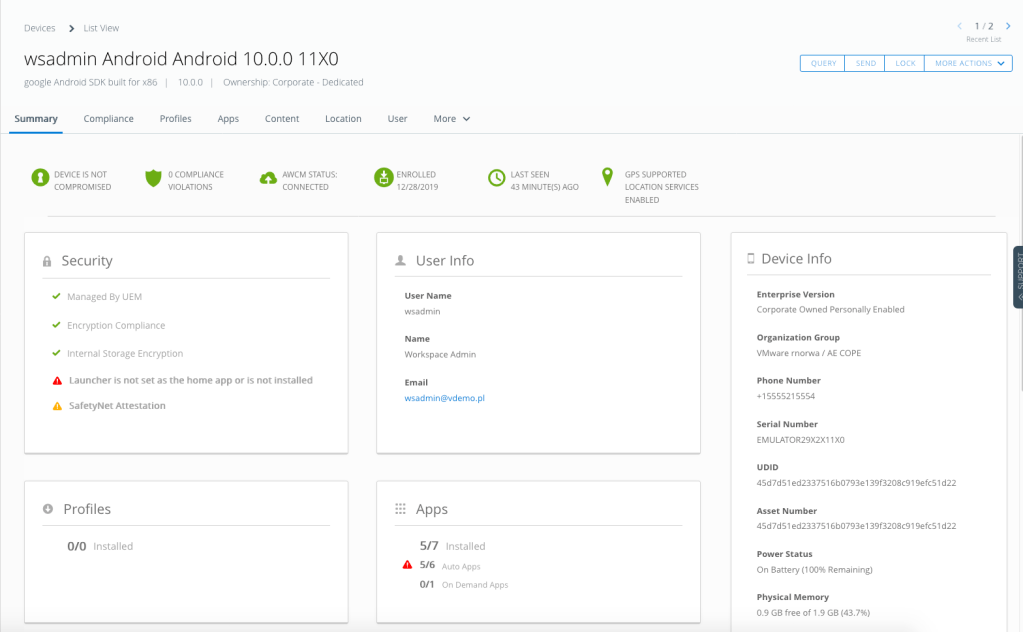Click the enrolled date download icon
Viewport: 1023px width, 632px height.
pyautogui.click(x=382, y=178)
